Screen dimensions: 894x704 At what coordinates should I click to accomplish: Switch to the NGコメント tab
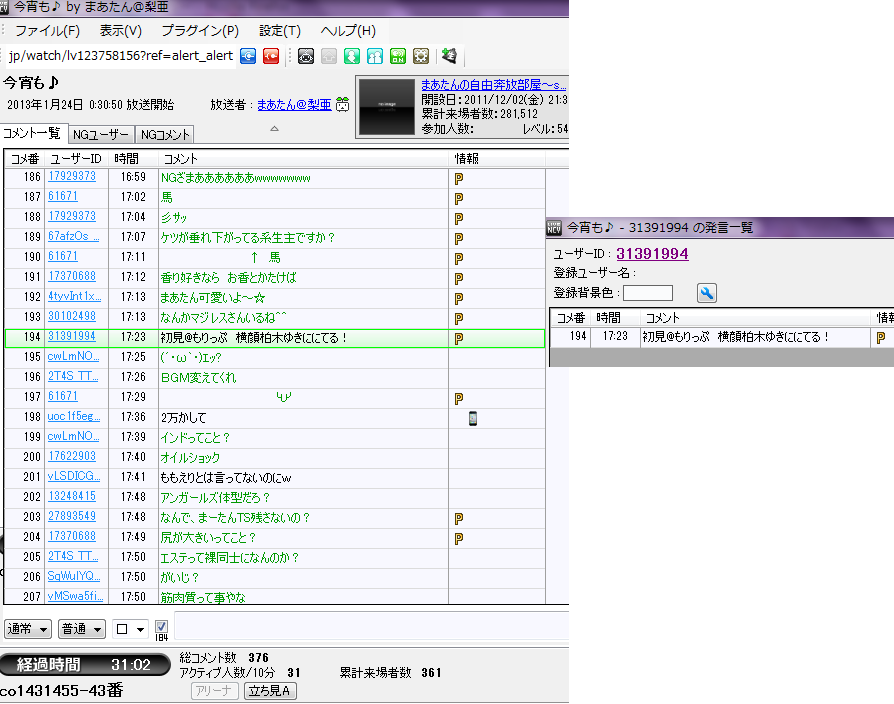[165, 135]
